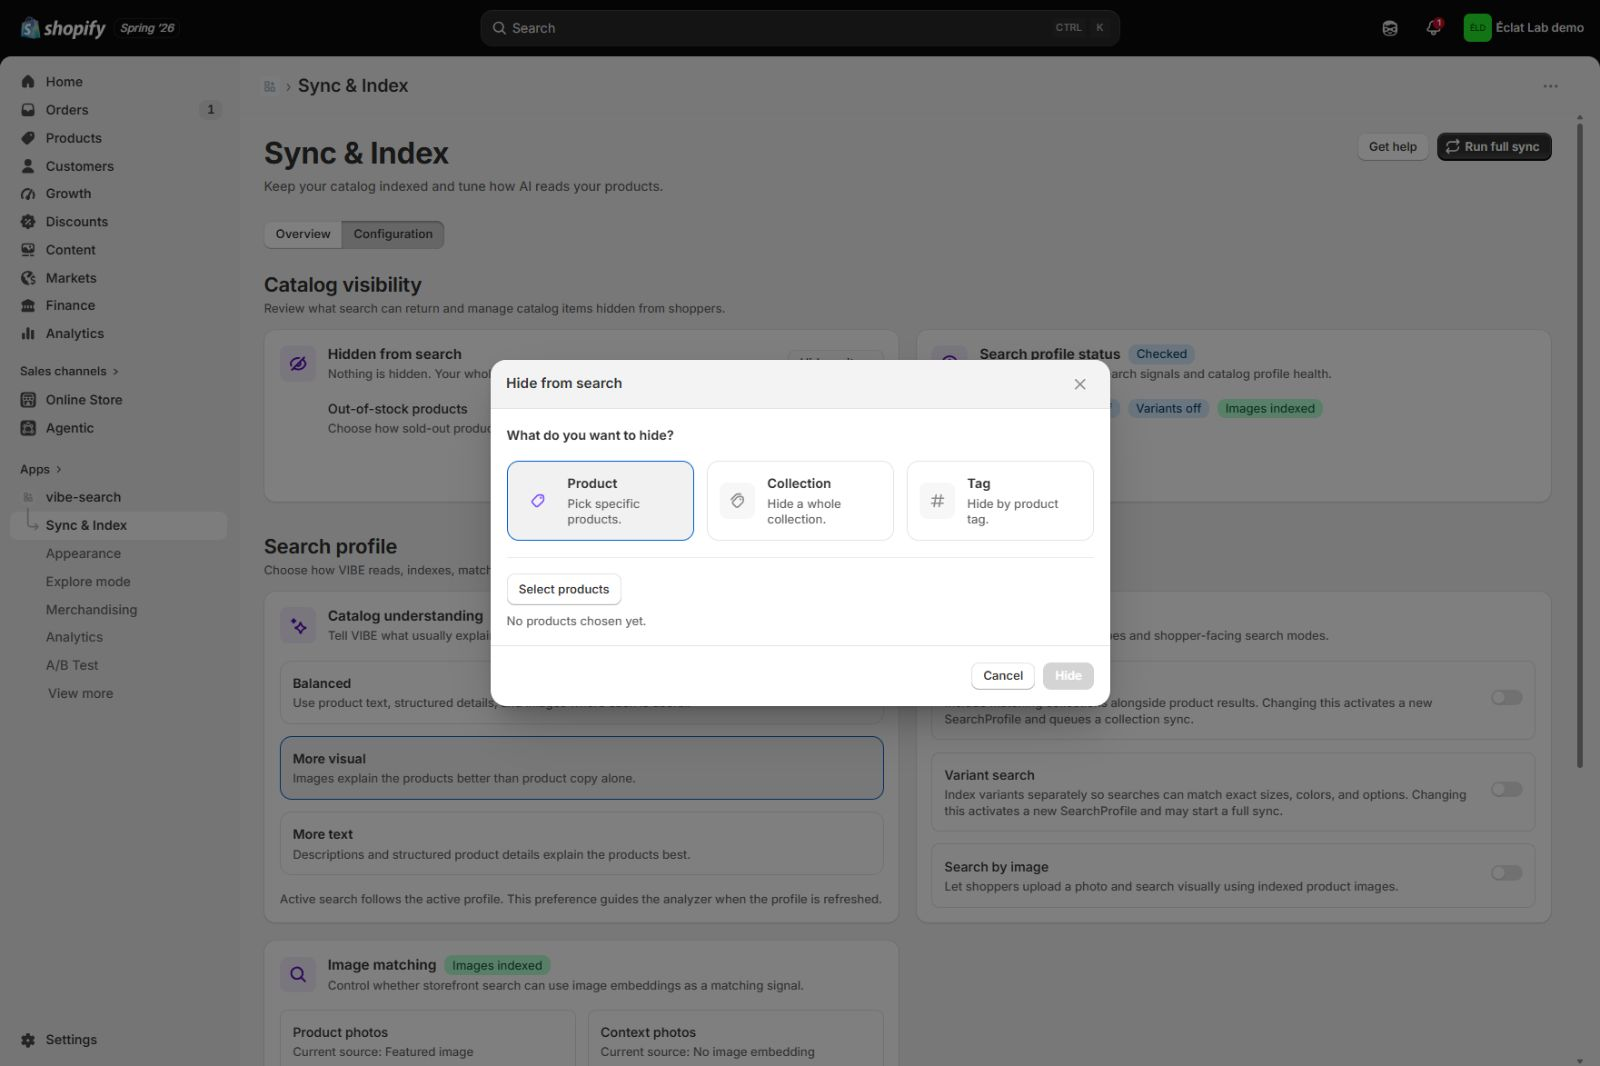Toggle the Search by image switch
The image size is (1600, 1066).
click(x=1506, y=873)
